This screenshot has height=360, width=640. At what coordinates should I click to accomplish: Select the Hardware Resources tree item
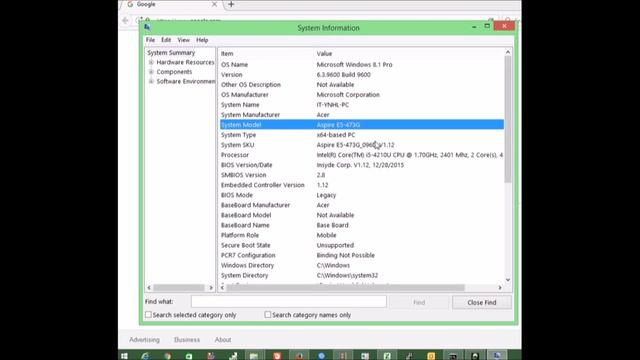click(185, 62)
